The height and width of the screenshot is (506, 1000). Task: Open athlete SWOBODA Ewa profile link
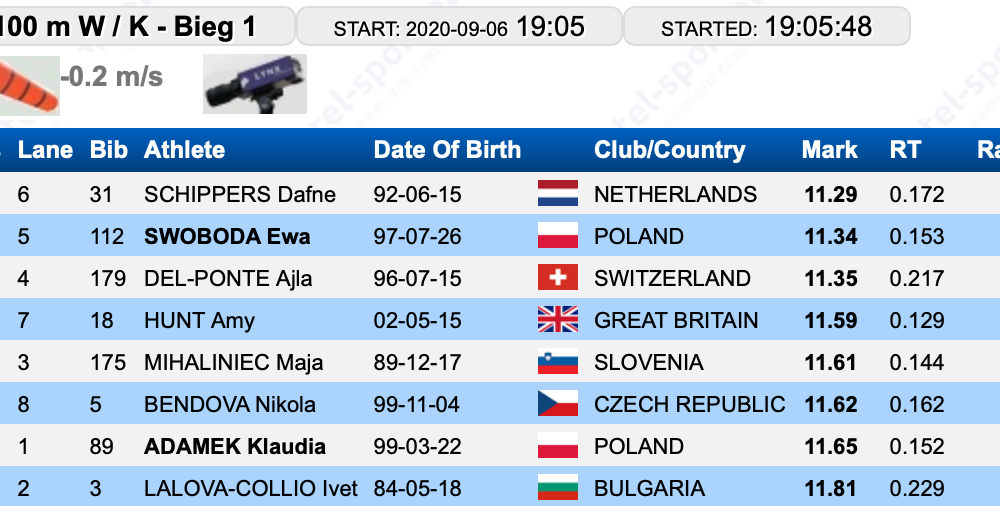pyautogui.click(x=227, y=236)
